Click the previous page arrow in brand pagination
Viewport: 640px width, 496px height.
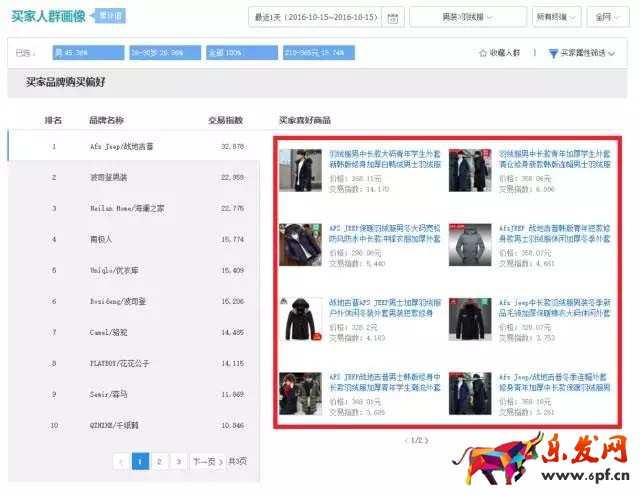pyautogui.click(x=121, y=461)
